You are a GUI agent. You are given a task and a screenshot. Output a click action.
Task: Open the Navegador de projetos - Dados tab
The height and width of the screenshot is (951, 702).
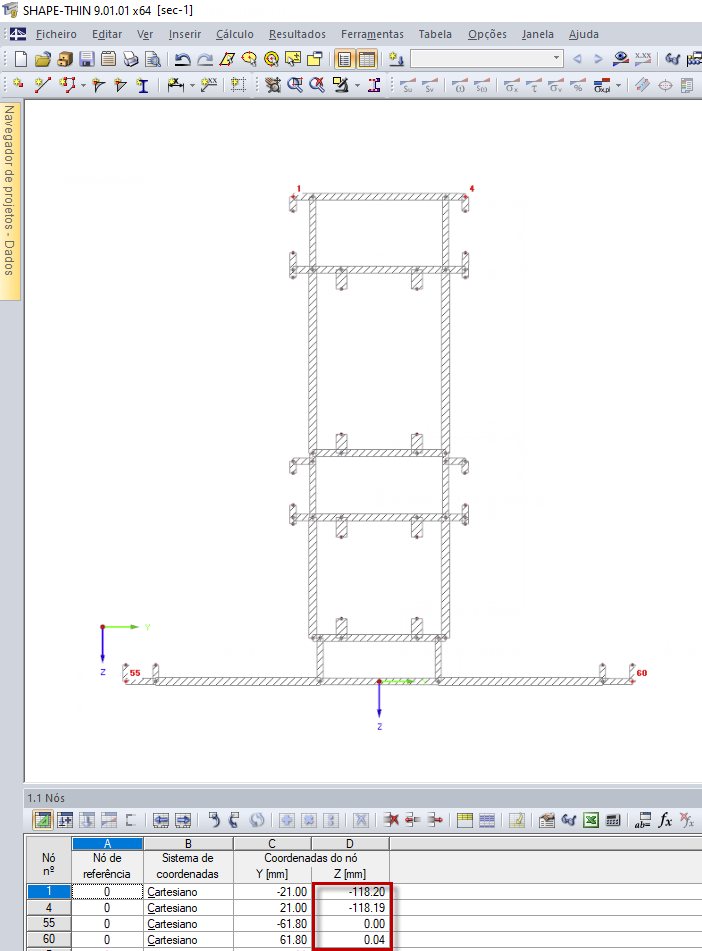(x=10, y=201)
